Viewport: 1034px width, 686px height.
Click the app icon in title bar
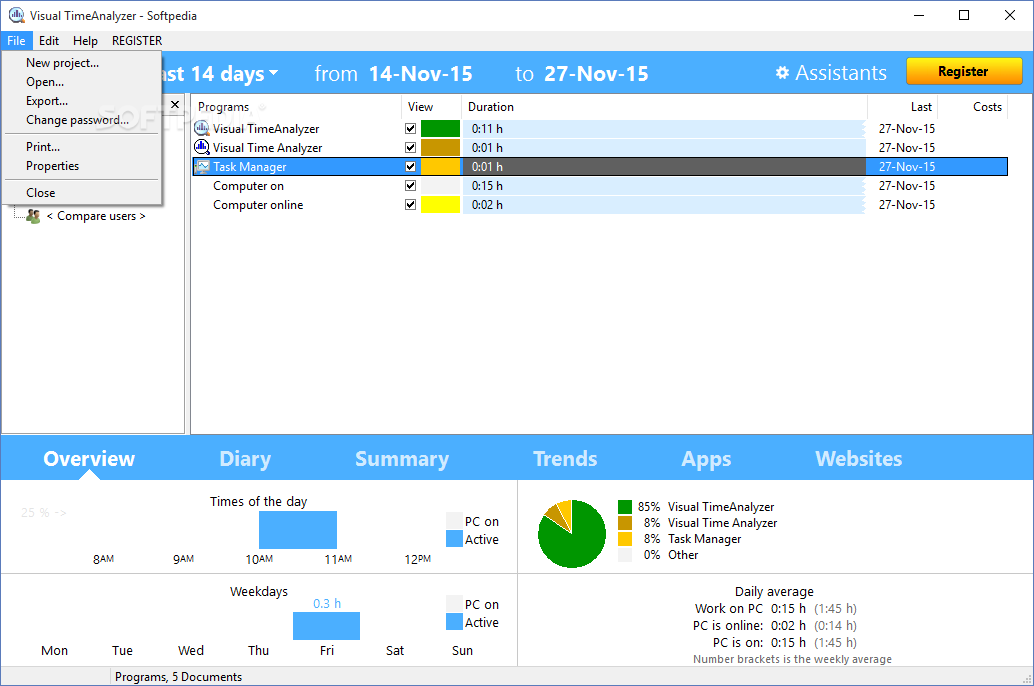point(16,15)
